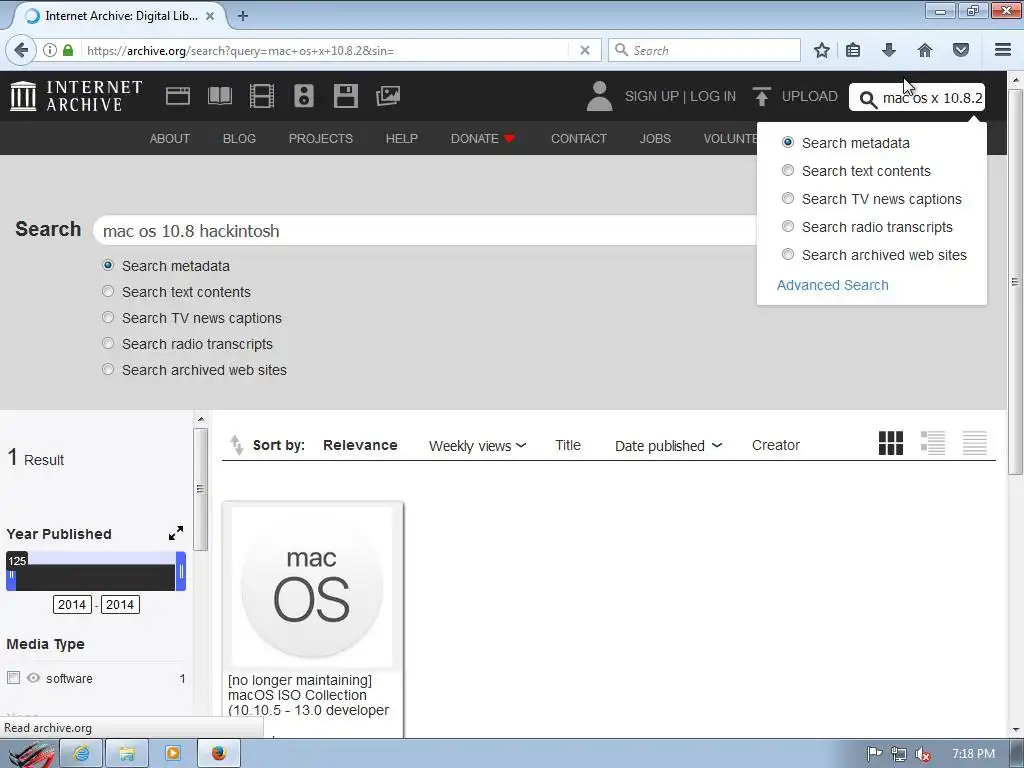The width and height of the screenshot is (1024, 768).
Task: Open the PROJECTS nav item
Action: click(321, 138)
